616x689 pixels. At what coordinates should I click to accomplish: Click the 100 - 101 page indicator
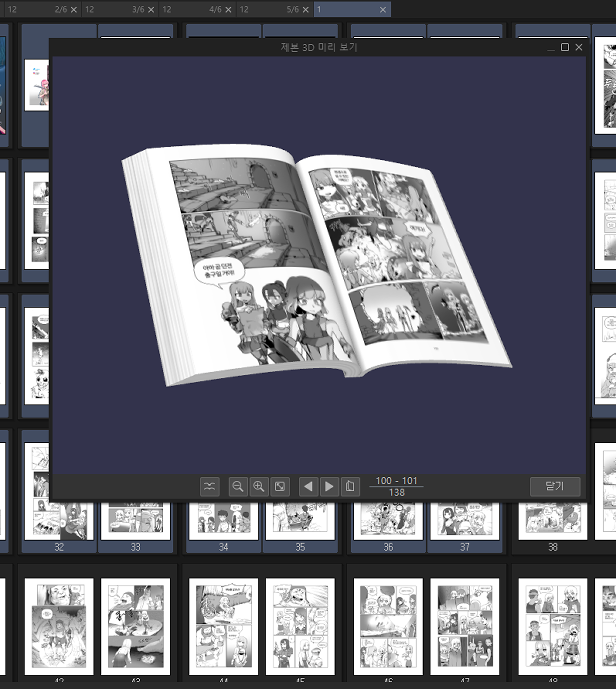coord(396,481)
